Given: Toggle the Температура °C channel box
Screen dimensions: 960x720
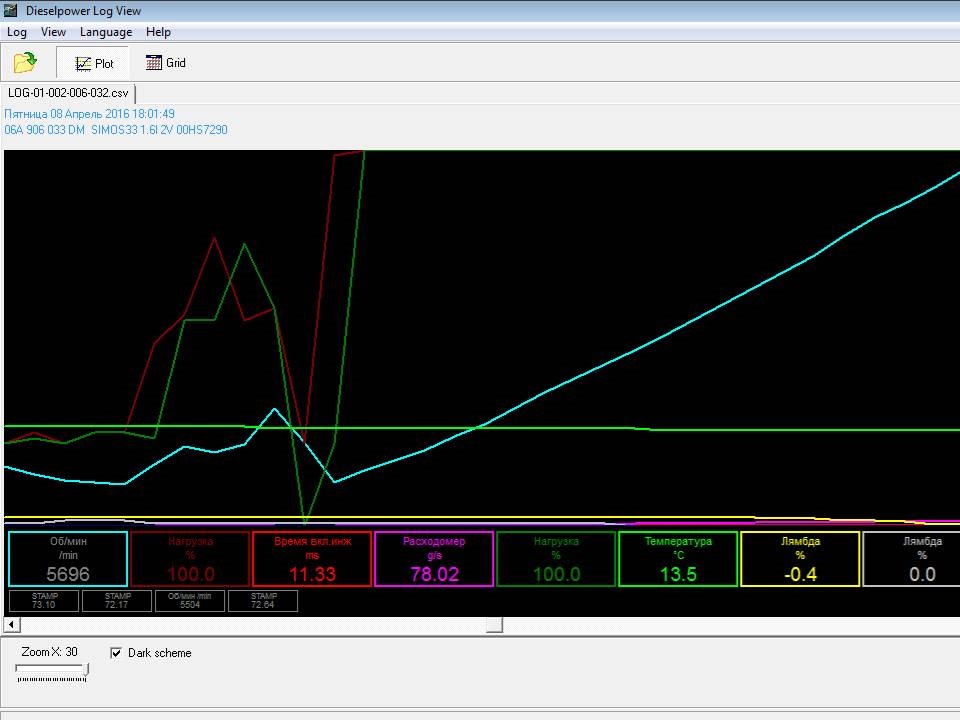Looking at the screenshot, I should click(678, 558).
